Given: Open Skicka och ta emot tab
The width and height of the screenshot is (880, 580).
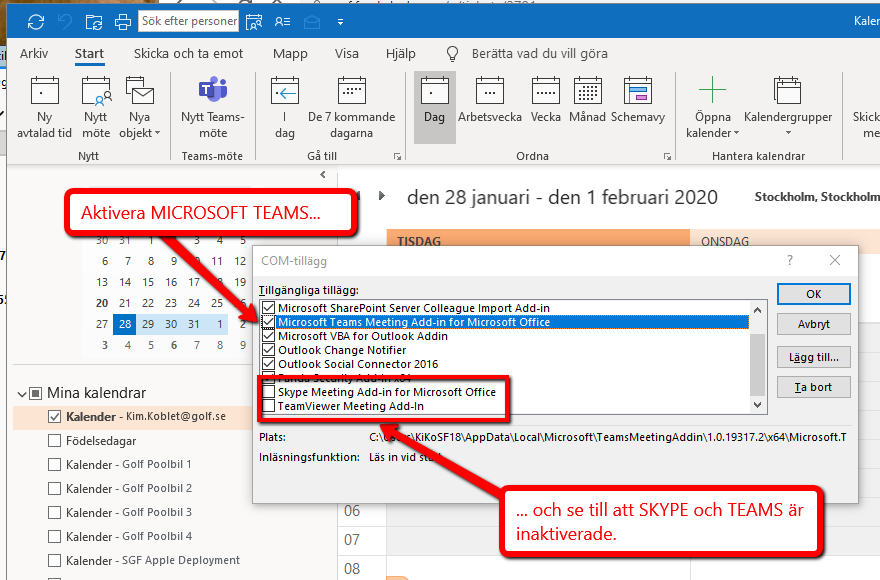Looking at the screenshot, I should (188, 53).
